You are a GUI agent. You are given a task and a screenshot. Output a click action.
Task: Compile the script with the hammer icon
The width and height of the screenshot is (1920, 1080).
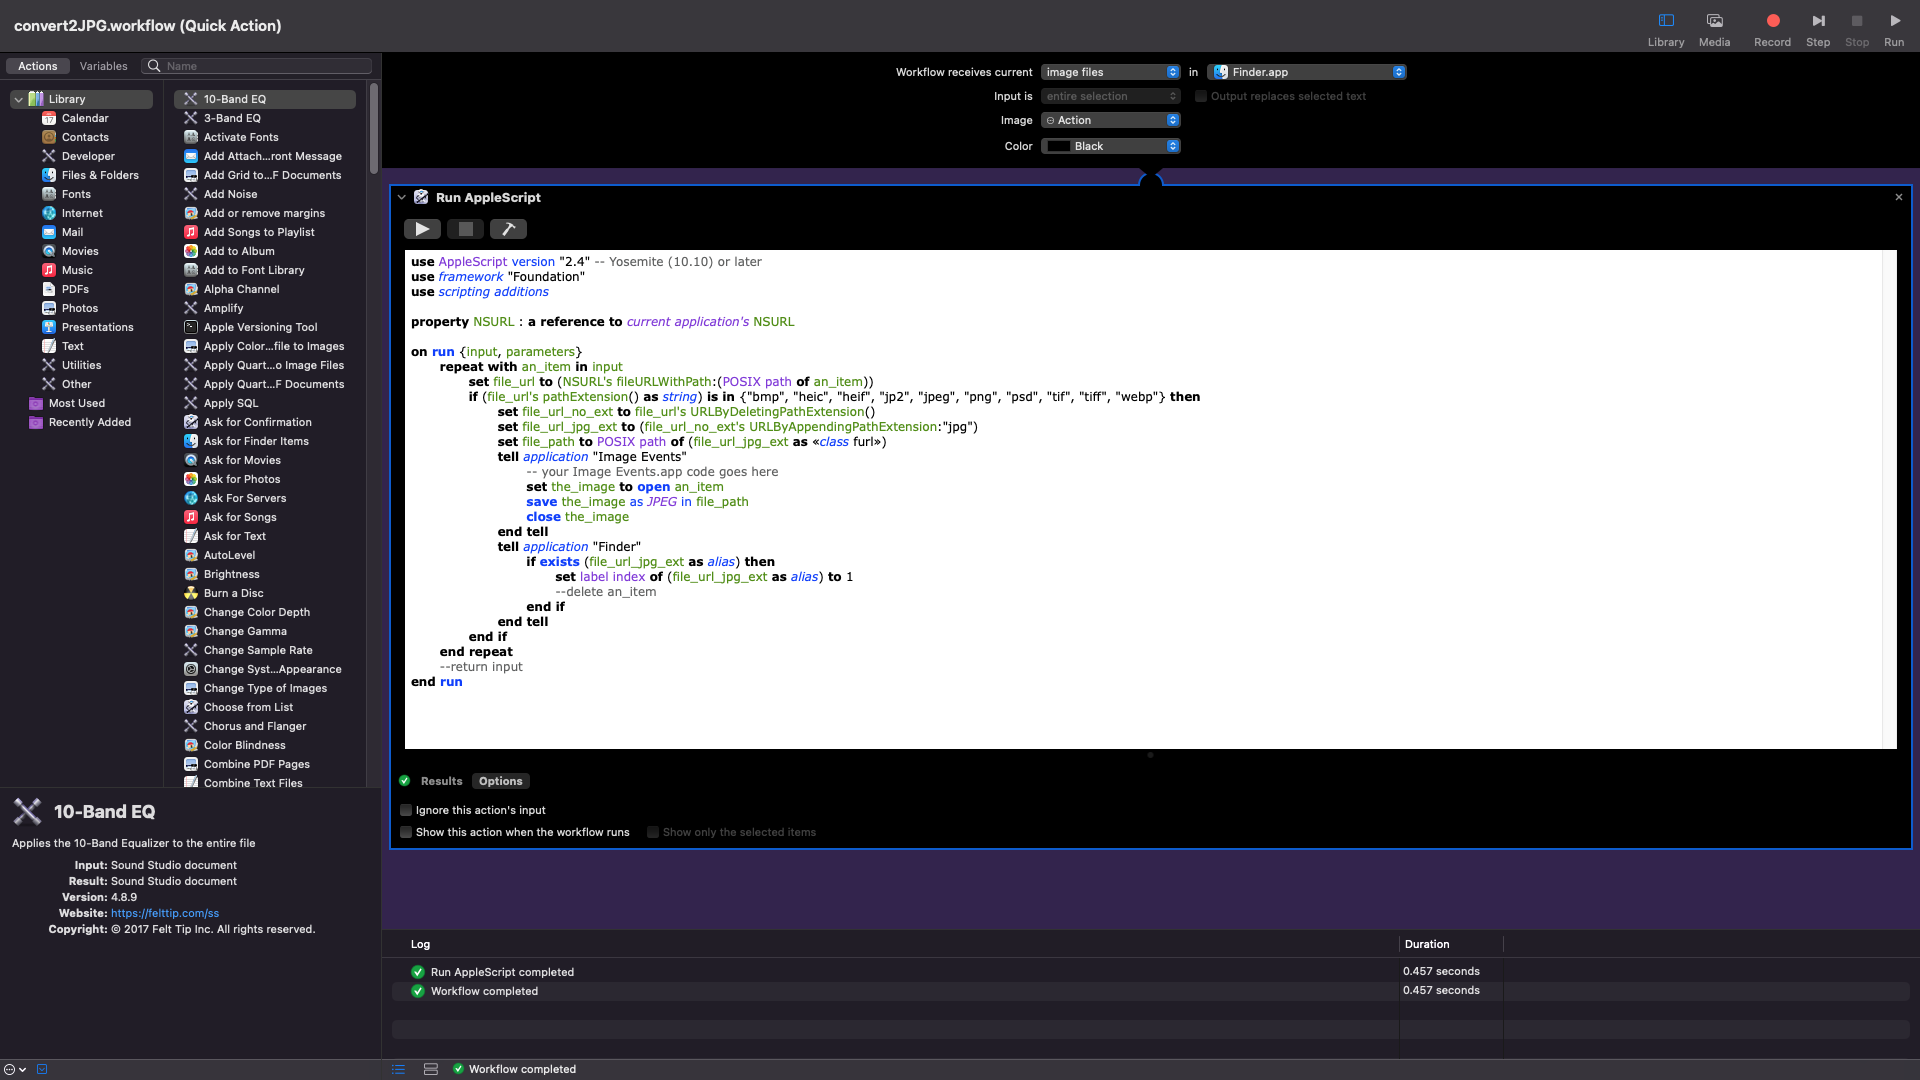508,229
